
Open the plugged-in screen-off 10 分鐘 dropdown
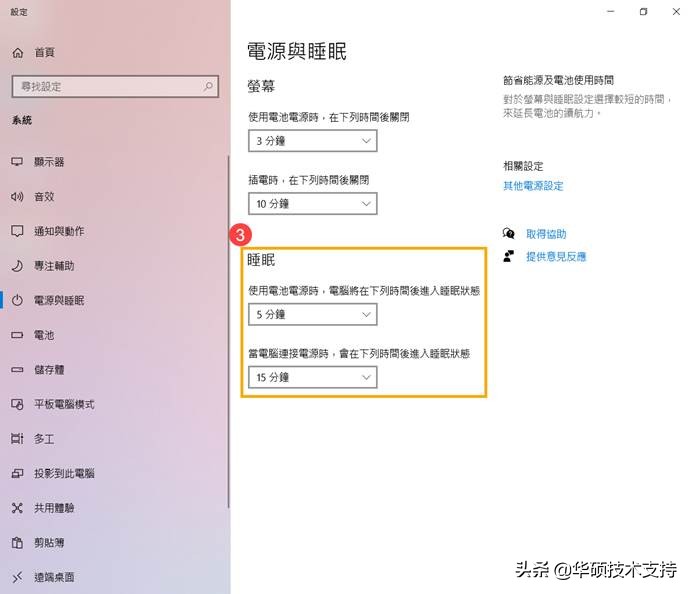[x=312, y=203]
